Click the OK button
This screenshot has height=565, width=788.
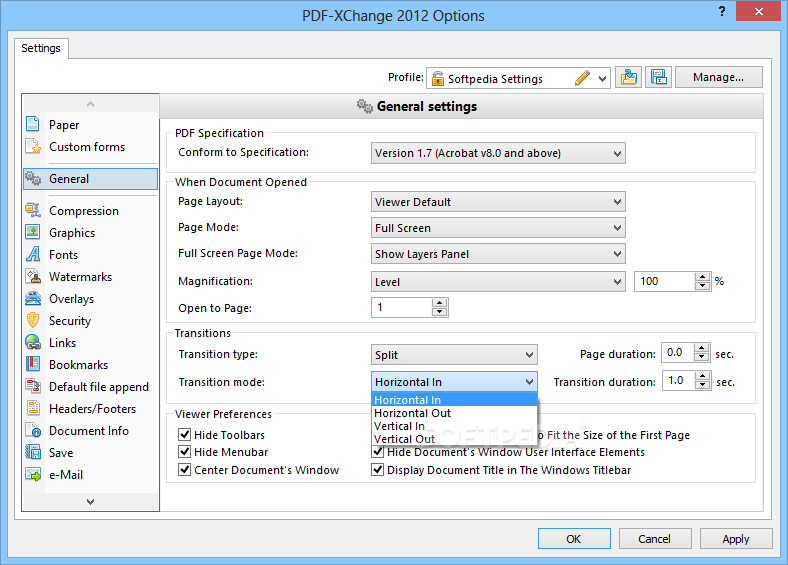pyautogui.click(x=574, y=539)
